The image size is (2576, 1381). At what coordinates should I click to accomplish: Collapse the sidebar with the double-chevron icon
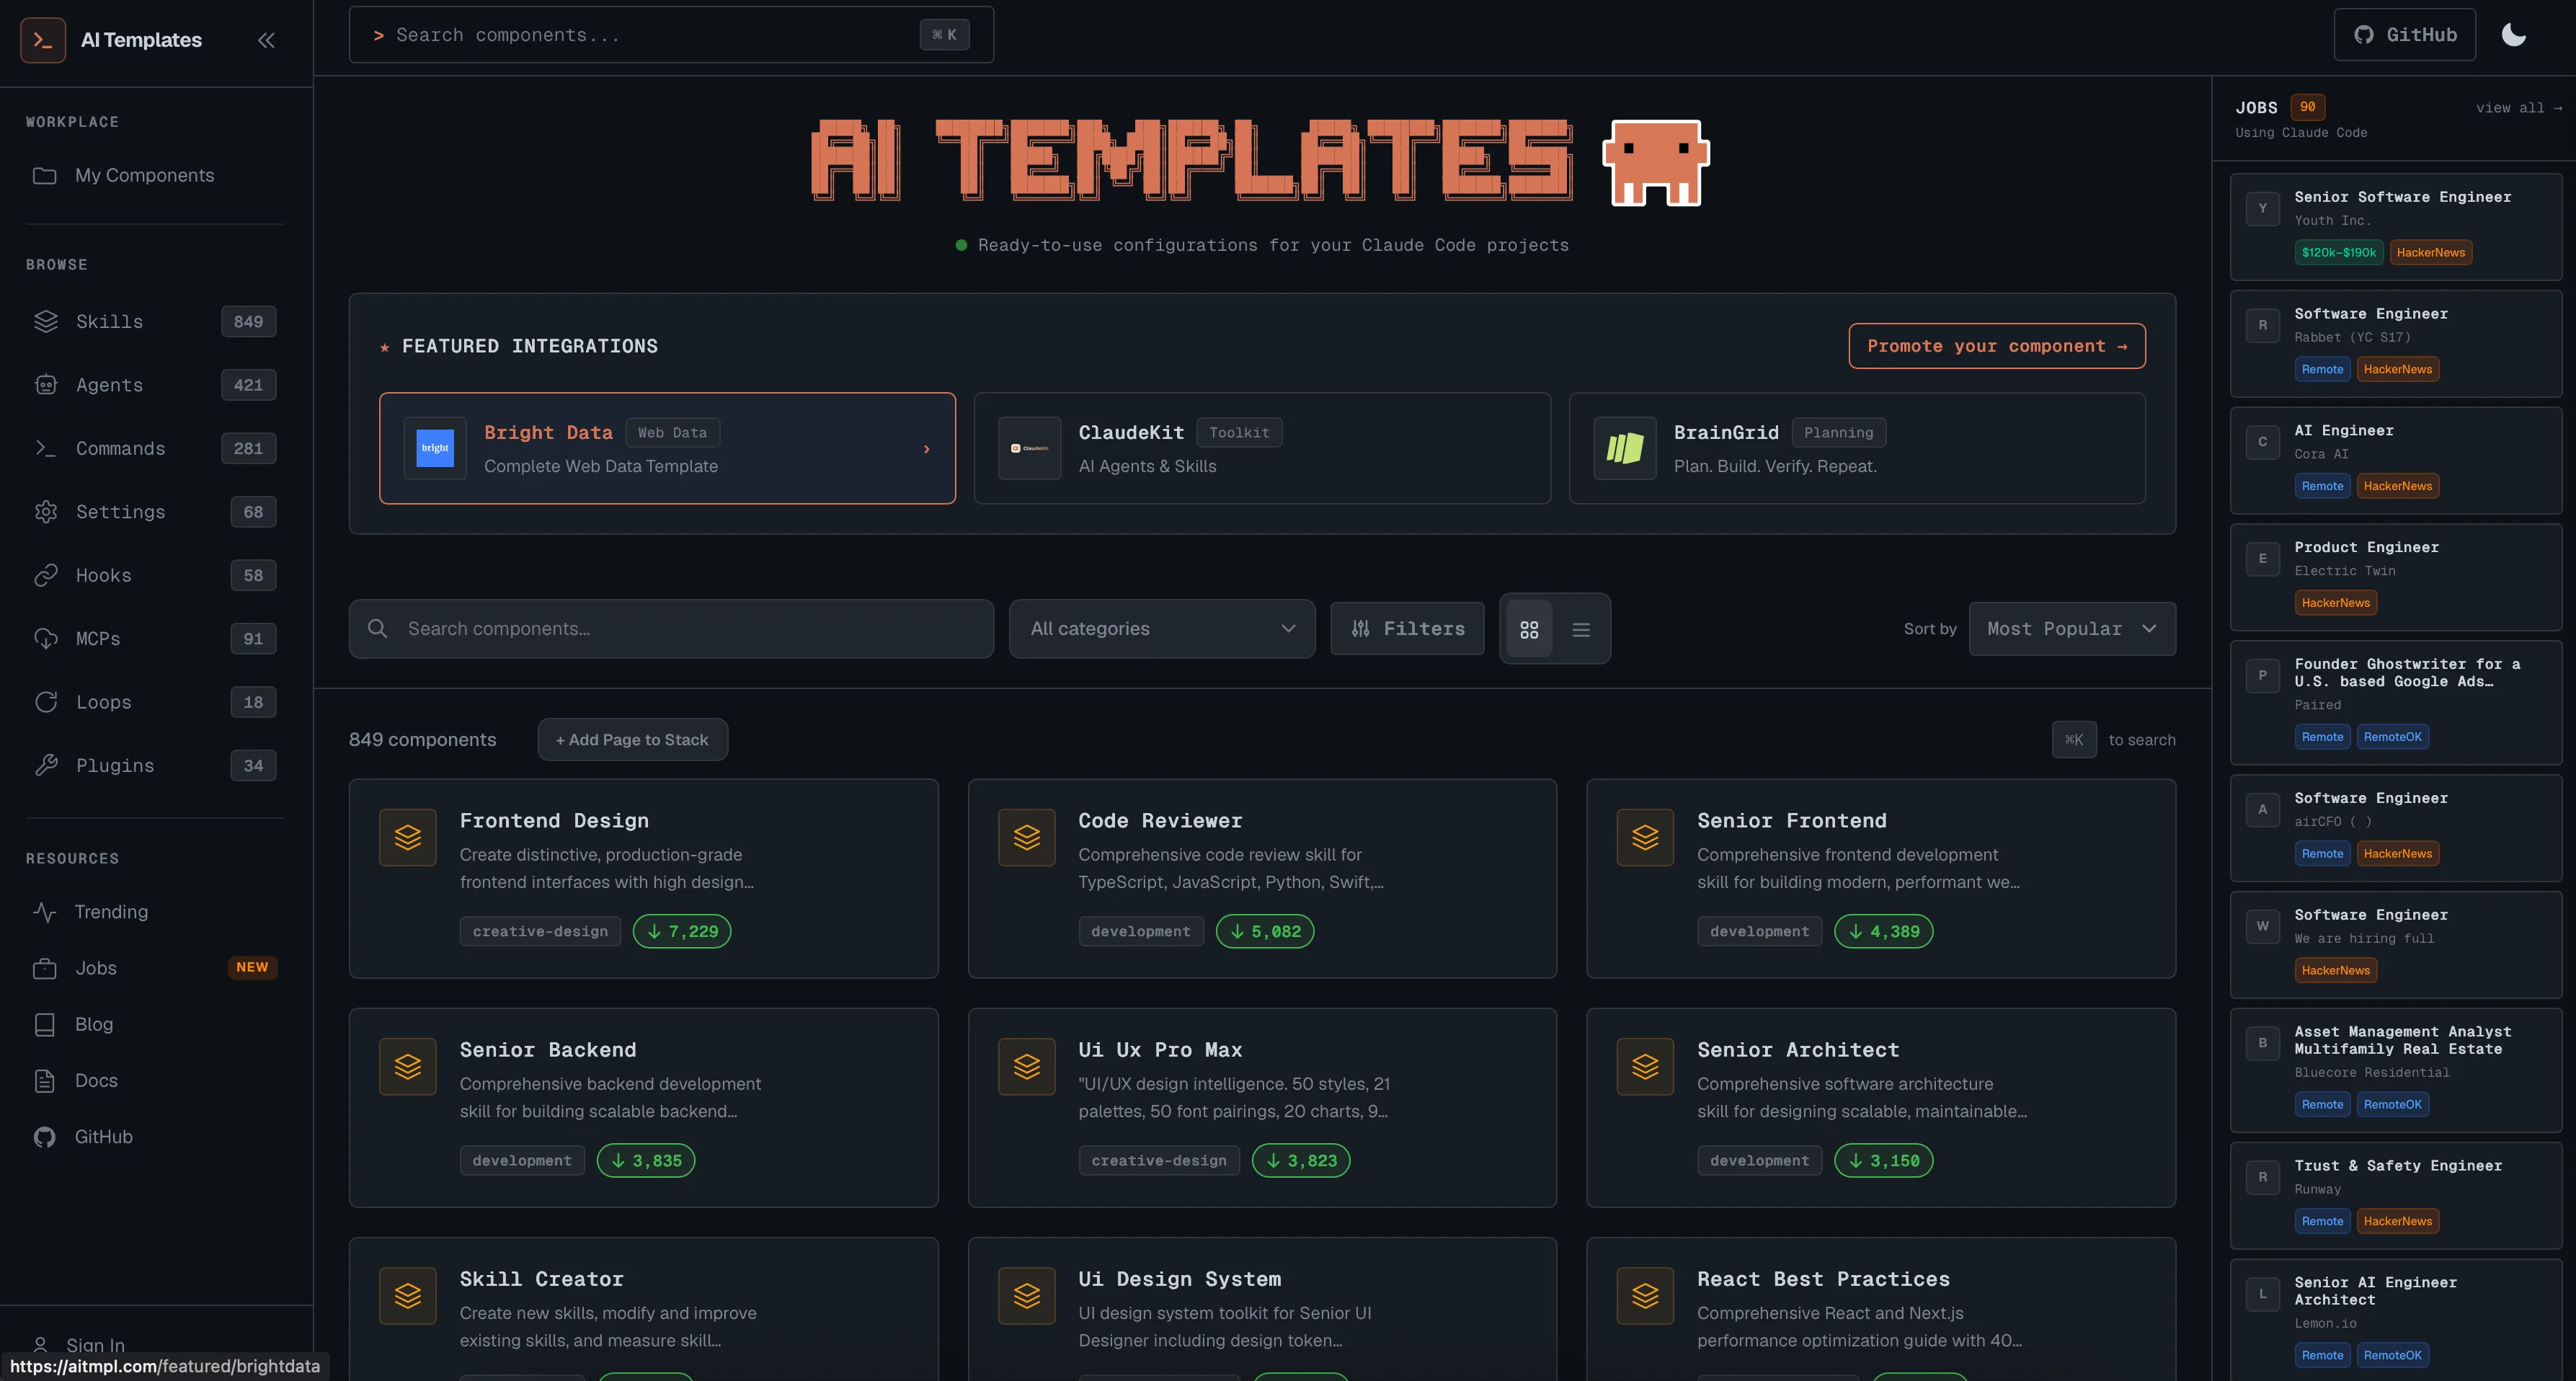click(266, 40)
